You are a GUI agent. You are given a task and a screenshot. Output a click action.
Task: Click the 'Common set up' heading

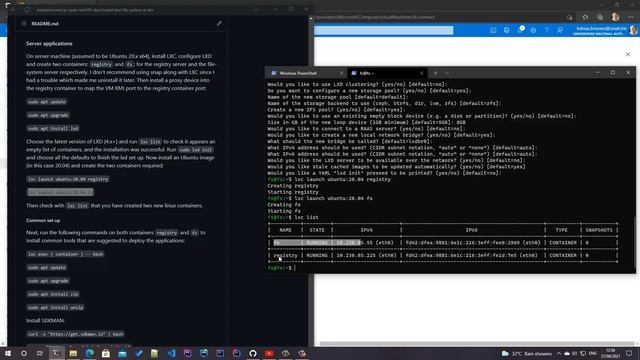[x=43, y=220]
